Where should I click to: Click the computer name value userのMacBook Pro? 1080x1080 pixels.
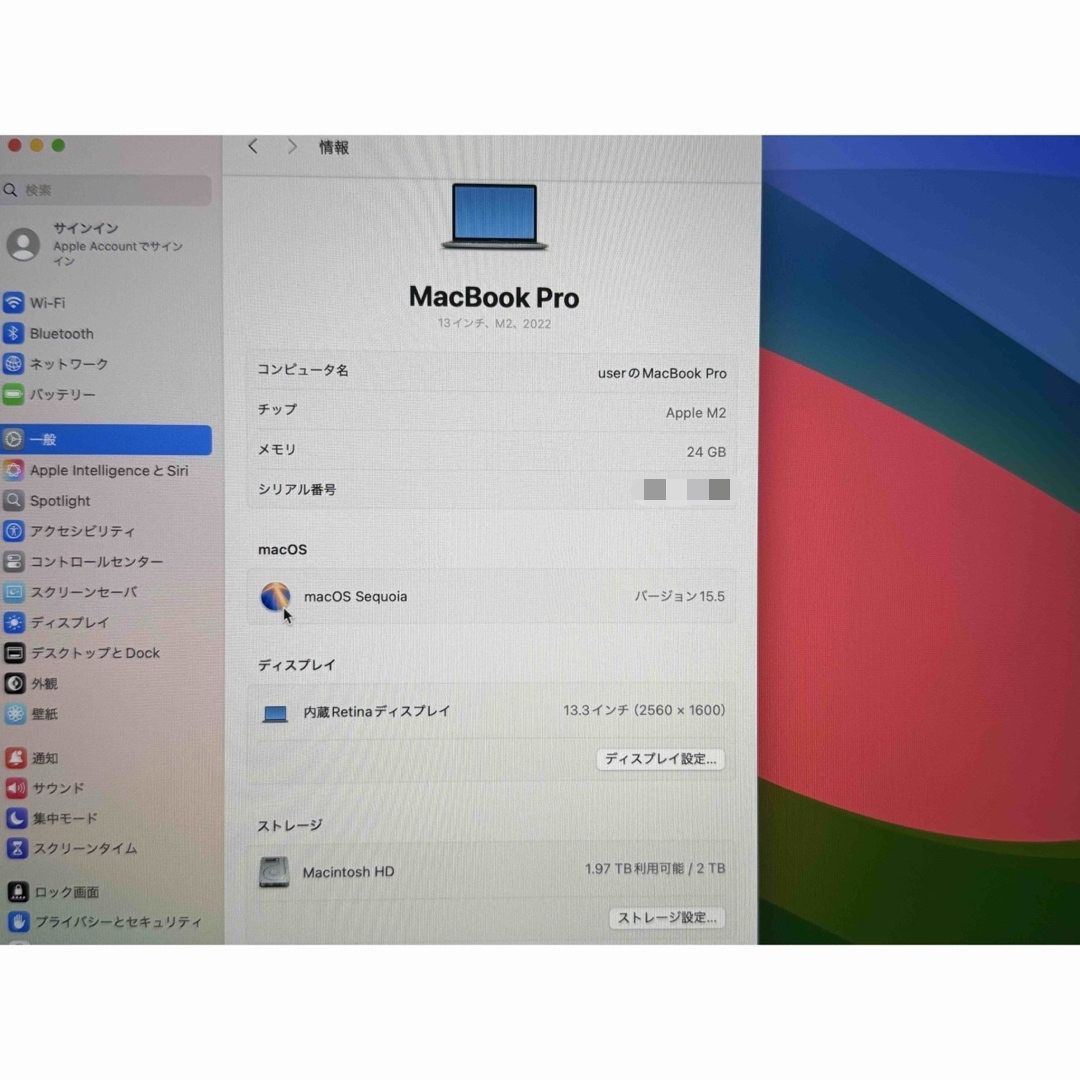click(x=662, y=373)
